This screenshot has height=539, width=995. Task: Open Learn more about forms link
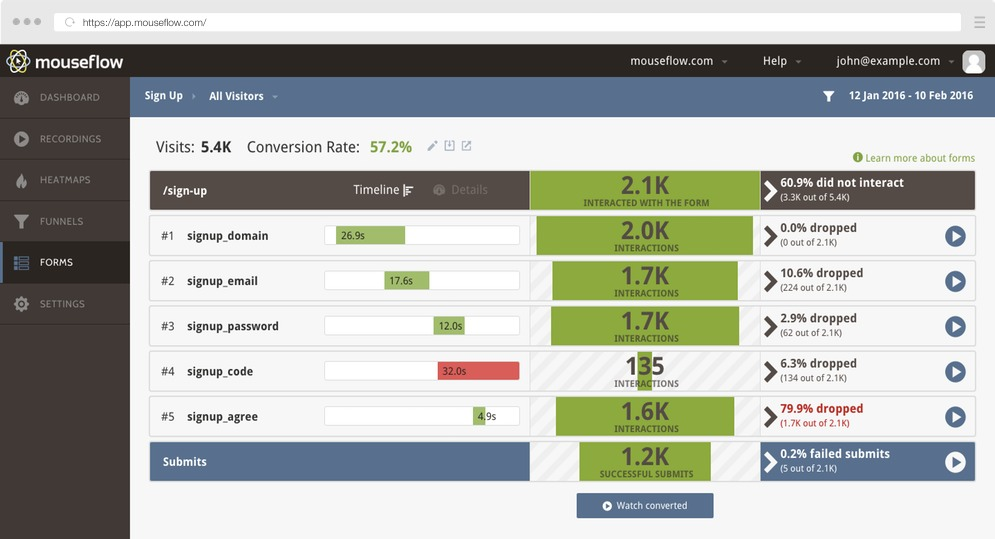click(x=919, y=158)
